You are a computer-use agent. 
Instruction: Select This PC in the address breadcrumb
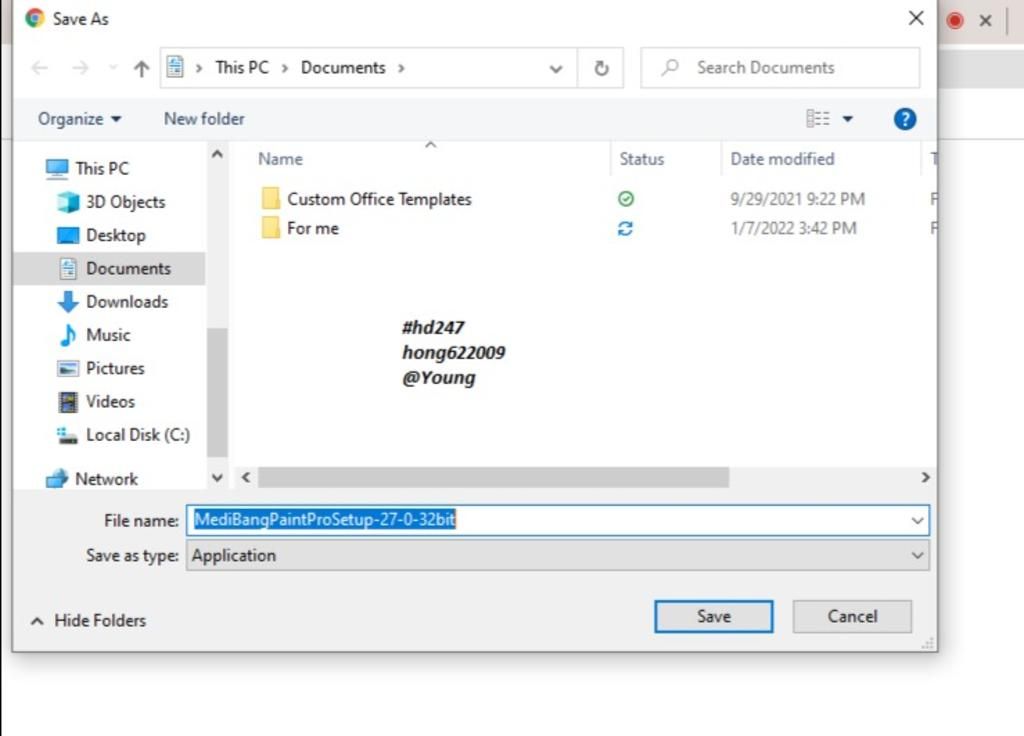point(242,67)
